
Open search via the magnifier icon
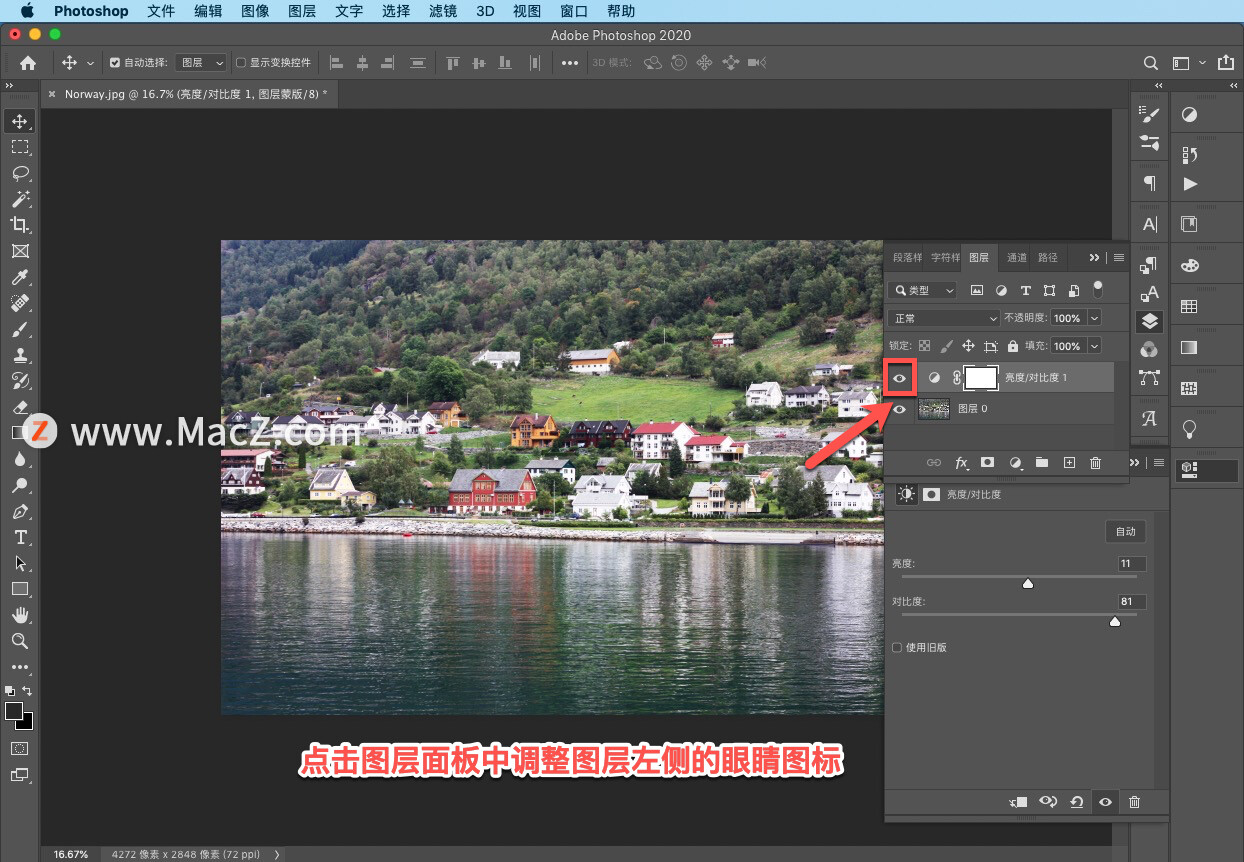coord(1151,63)
